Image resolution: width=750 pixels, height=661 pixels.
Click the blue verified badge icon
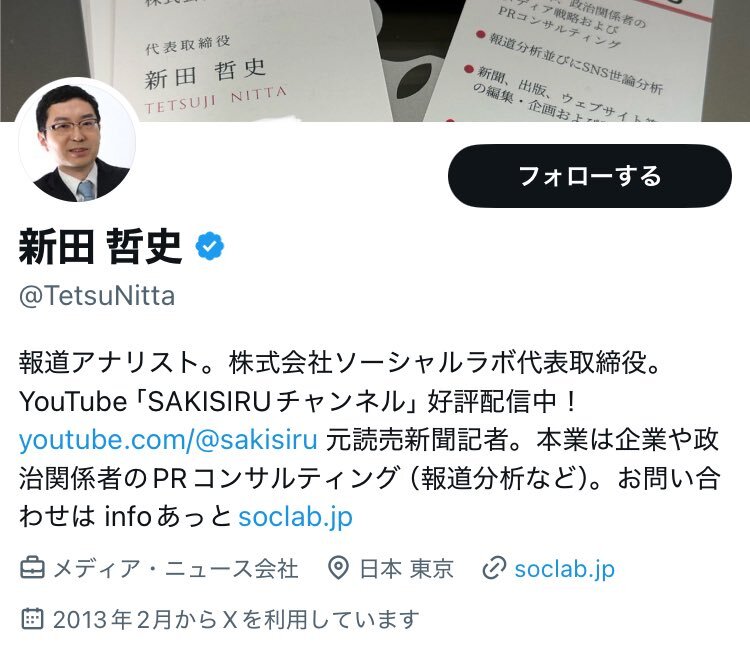click(x=210, y=246)
